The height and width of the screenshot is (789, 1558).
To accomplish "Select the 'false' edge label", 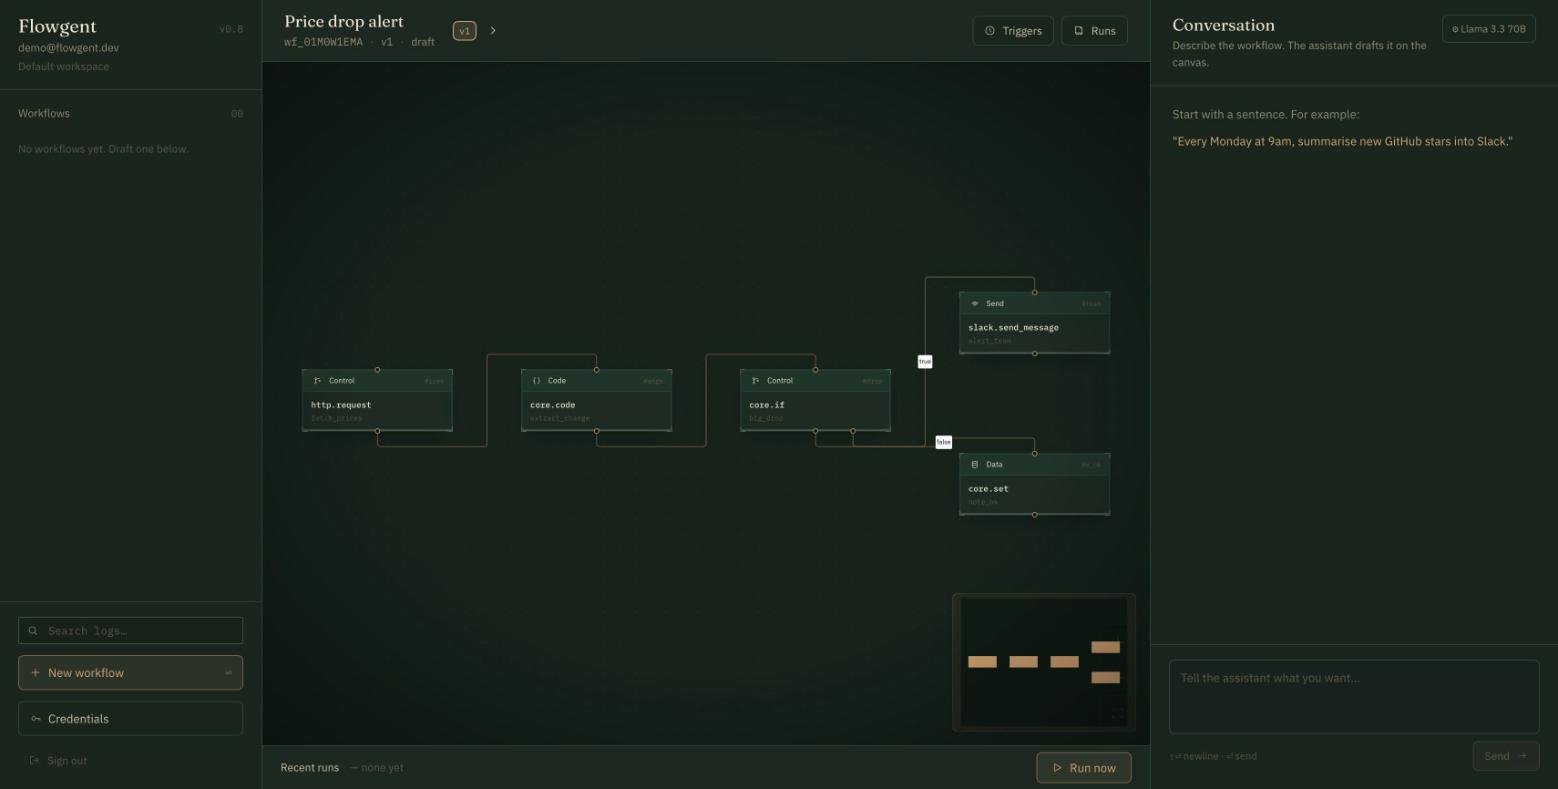I will click(x=943, y=442).
